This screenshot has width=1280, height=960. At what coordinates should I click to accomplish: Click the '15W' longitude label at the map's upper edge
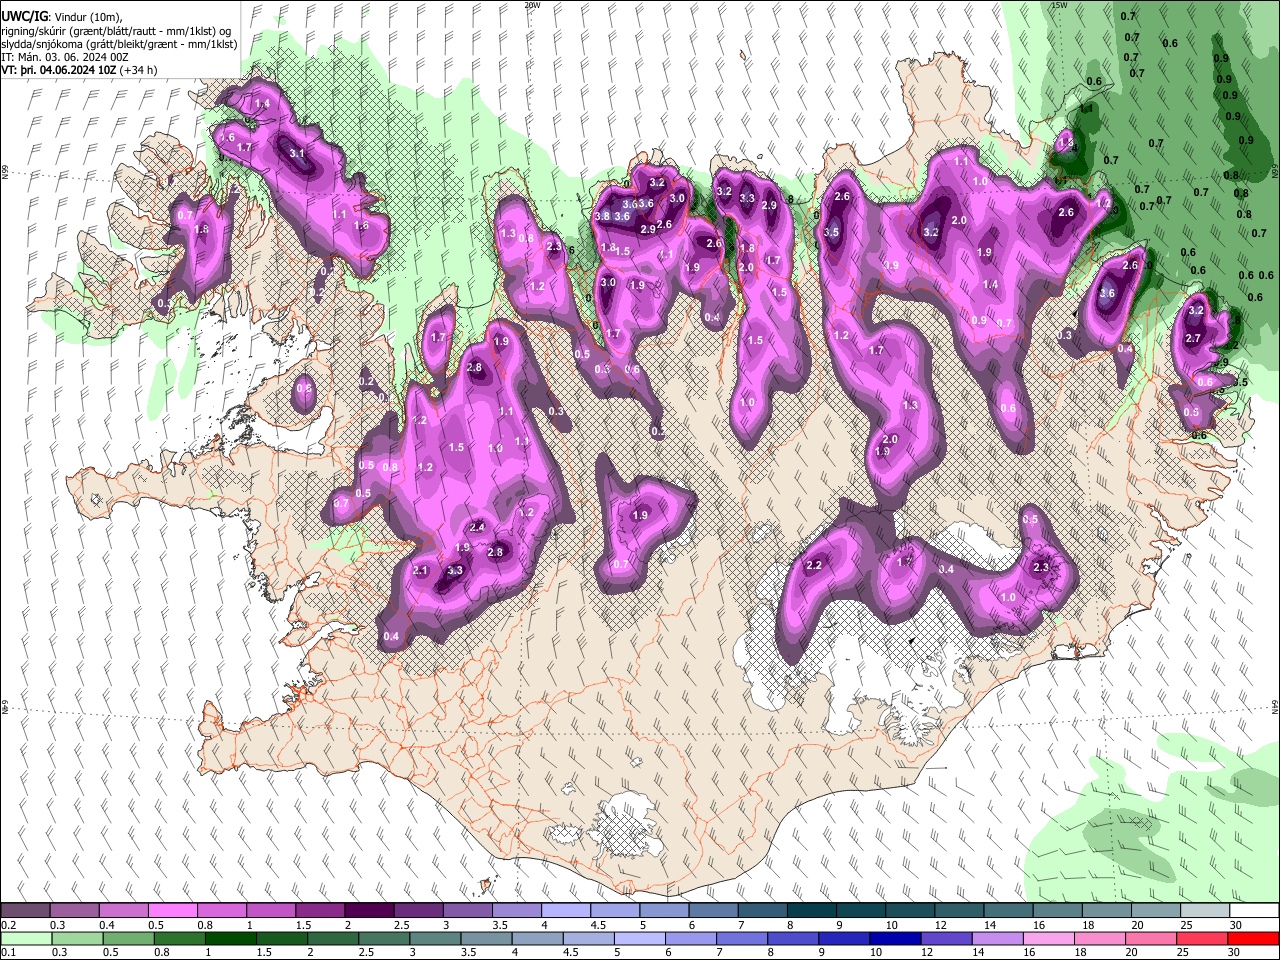(x=1060, y=5)
